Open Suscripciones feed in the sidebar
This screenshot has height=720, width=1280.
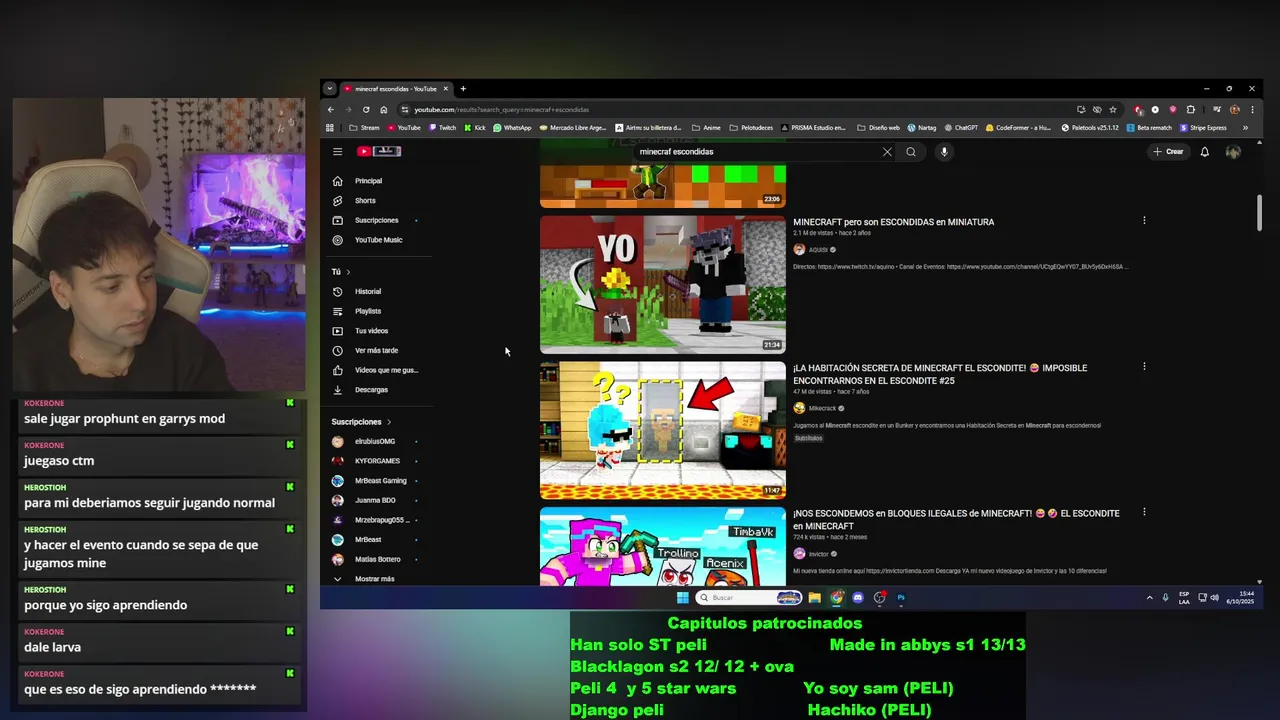(x=377, y=220)
